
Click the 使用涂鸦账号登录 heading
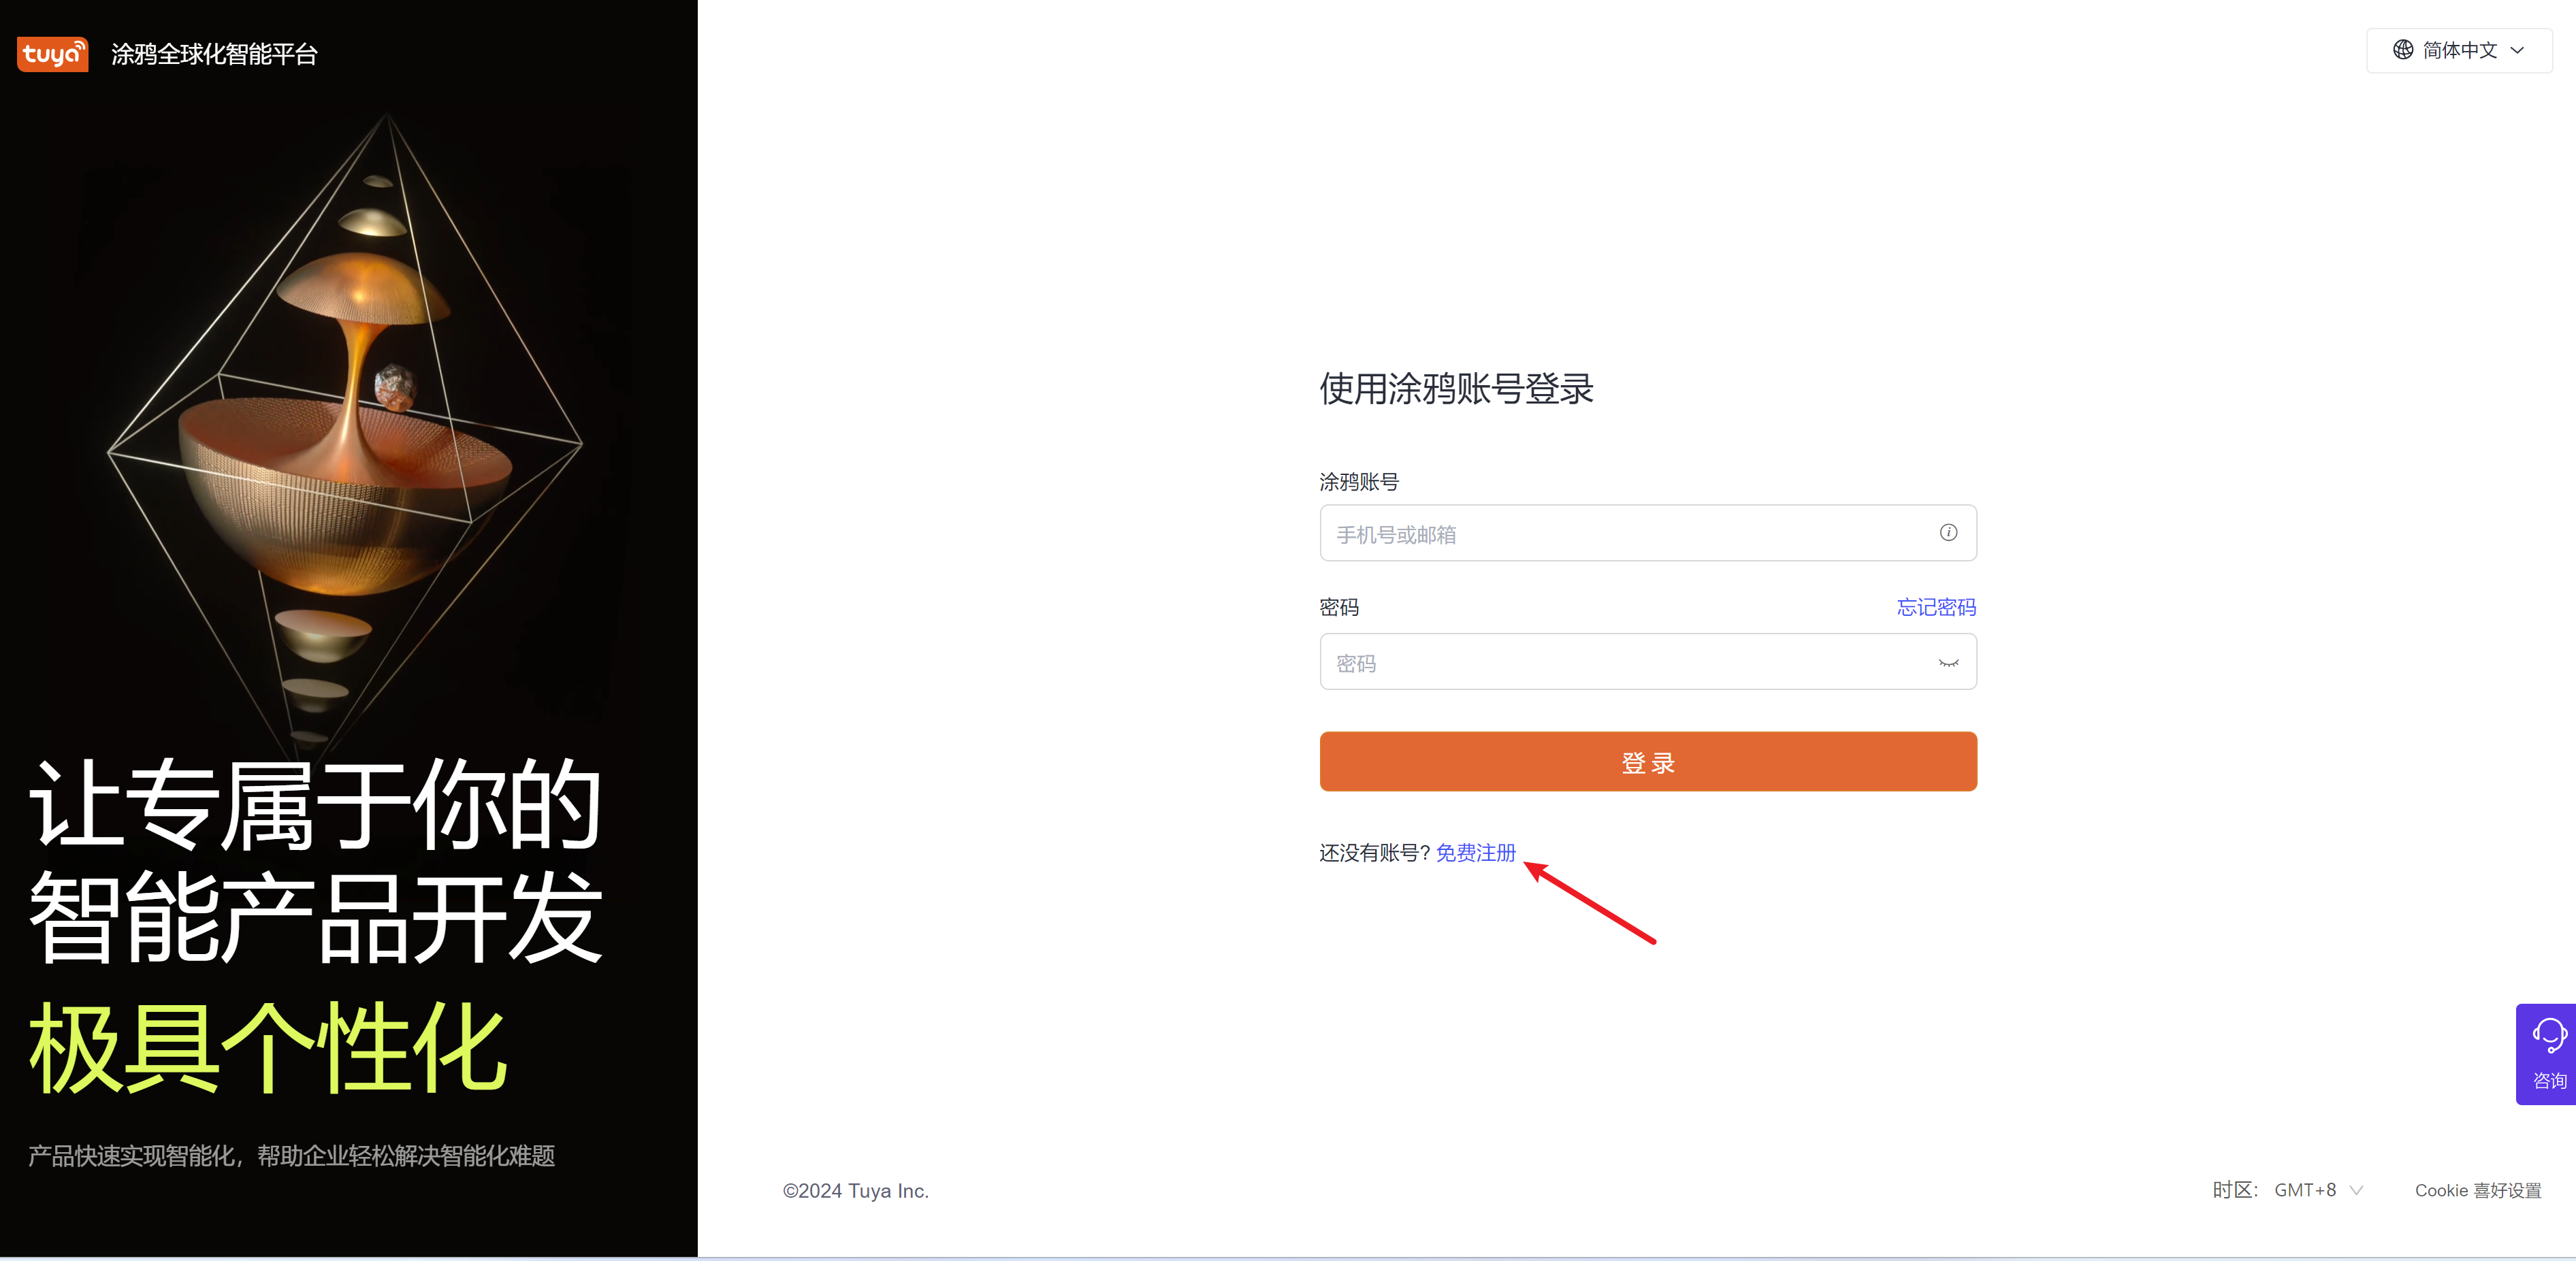tap(1456, 389)
